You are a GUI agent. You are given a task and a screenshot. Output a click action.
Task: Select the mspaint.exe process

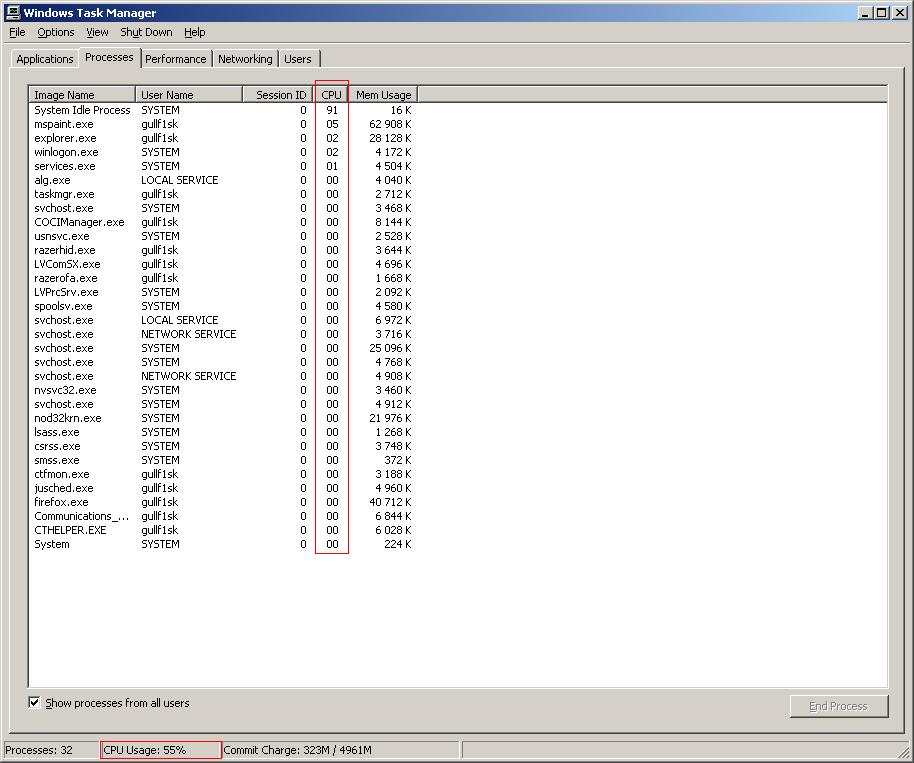pos(223,124)
